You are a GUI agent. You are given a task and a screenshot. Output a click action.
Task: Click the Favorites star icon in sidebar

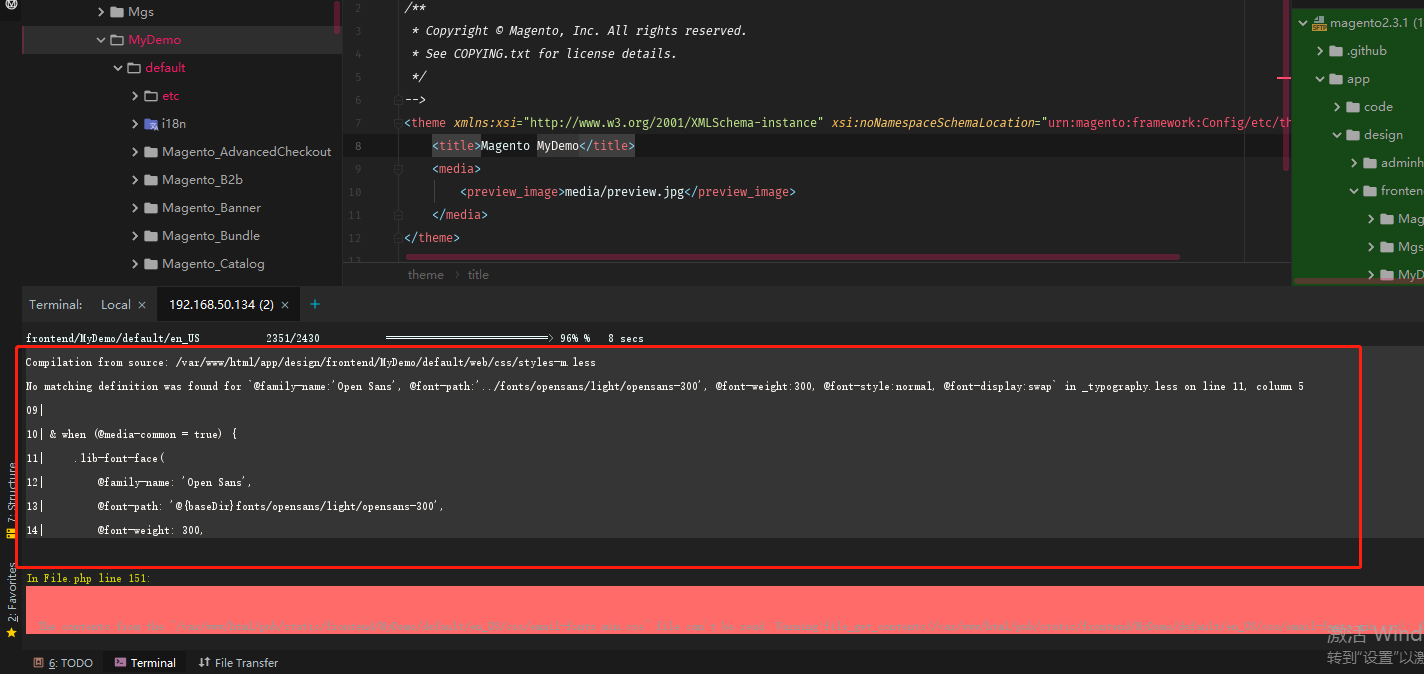tap(12, 633)
